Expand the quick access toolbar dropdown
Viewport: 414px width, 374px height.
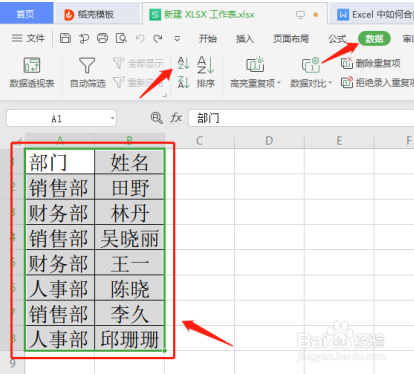coord(177,39)
